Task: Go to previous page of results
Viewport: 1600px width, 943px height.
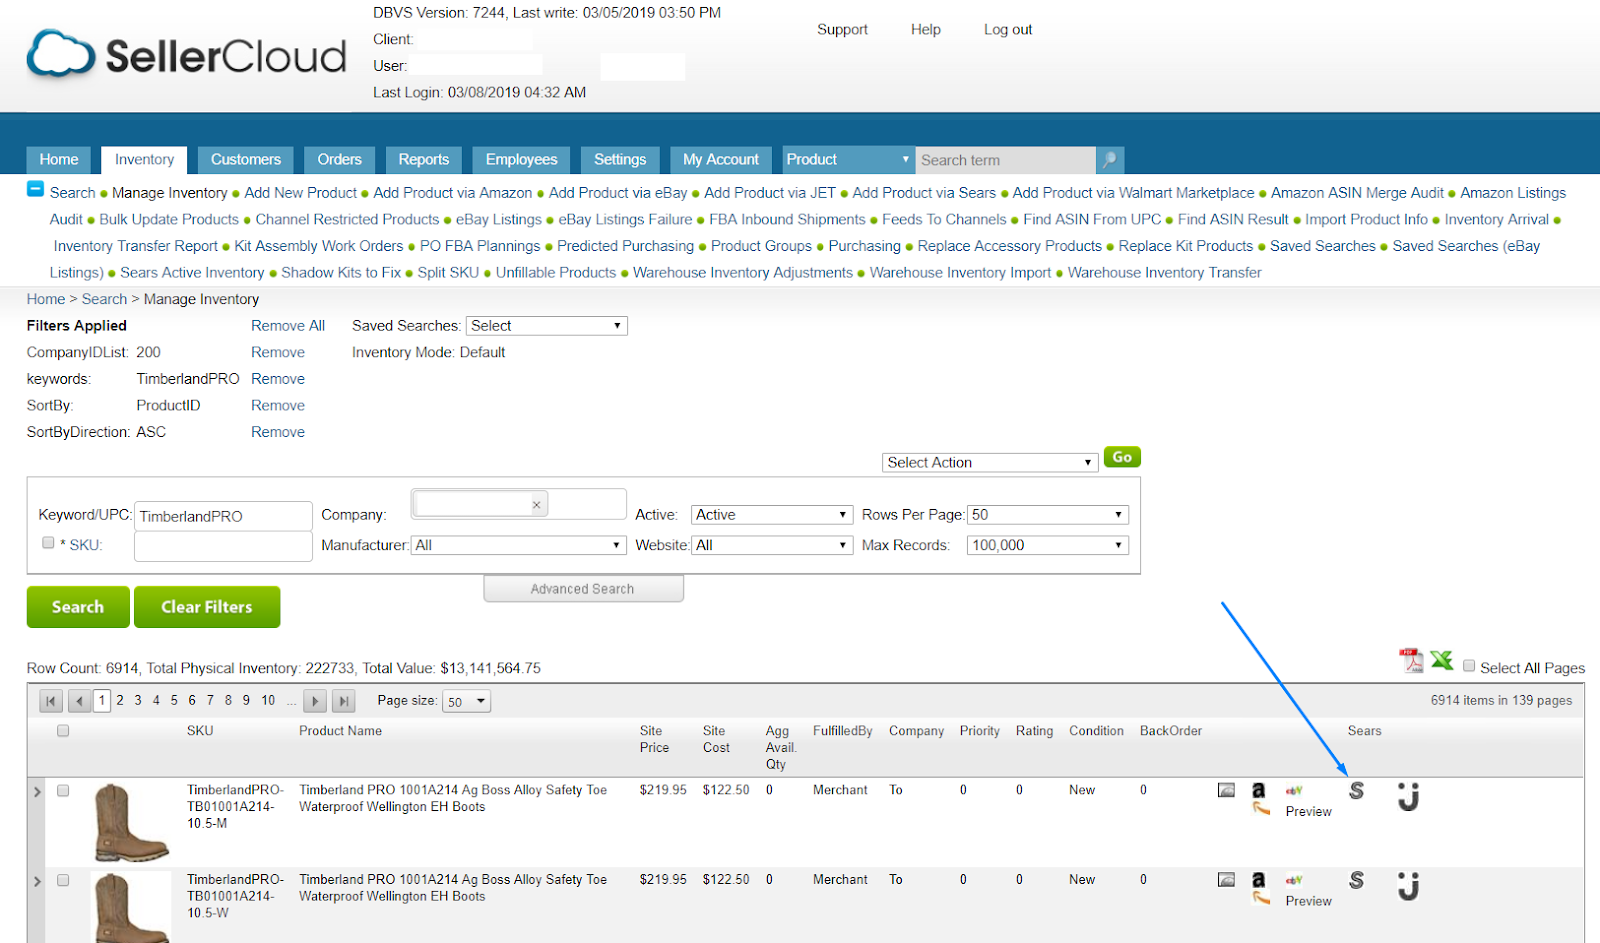Action: 80,701
